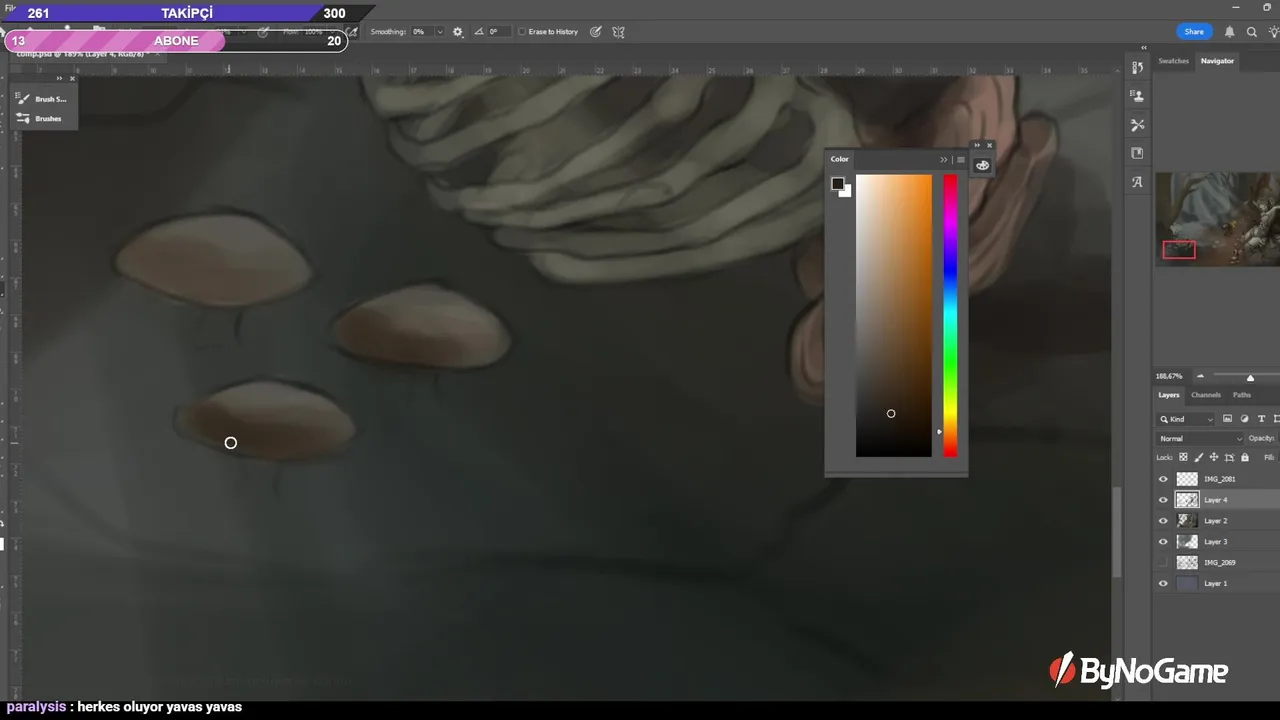Open the History panel icon in the dock
The width and height of the screenshot is (1280, 720).
point(1137,68)
